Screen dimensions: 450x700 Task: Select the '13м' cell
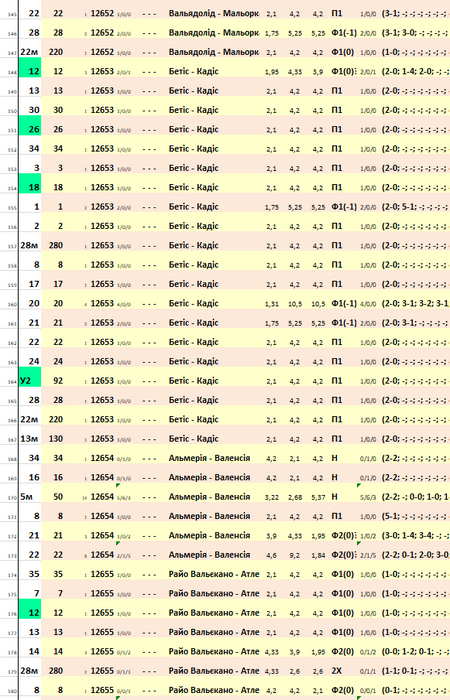coord(29,439)
